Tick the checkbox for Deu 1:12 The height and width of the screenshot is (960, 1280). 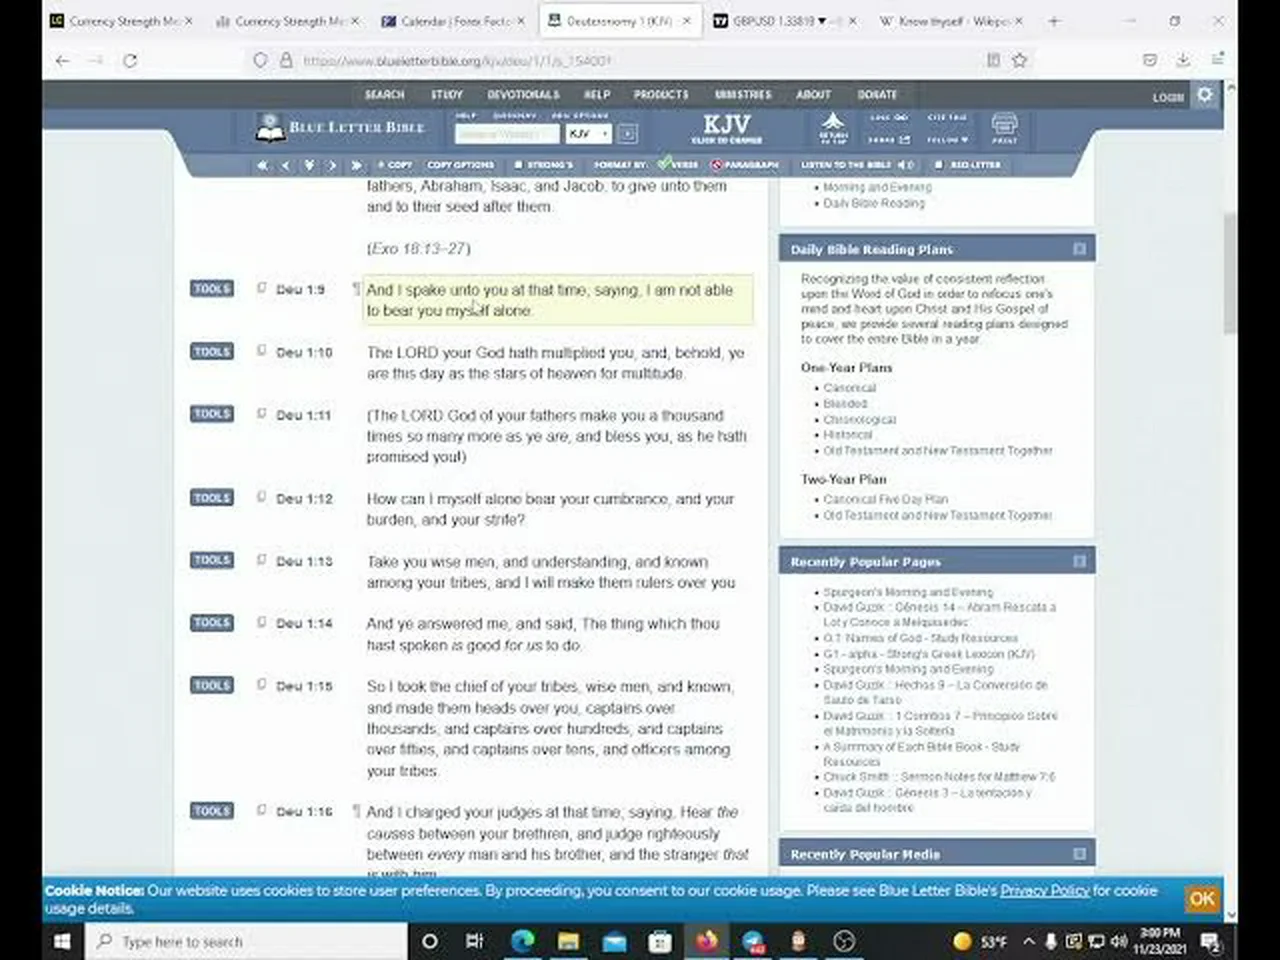(261, 497)
